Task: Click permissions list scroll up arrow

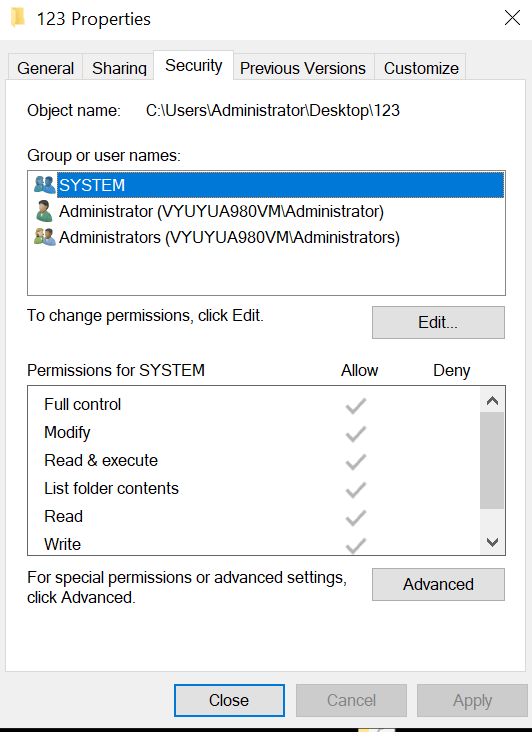Action: (x=492, y=401)
